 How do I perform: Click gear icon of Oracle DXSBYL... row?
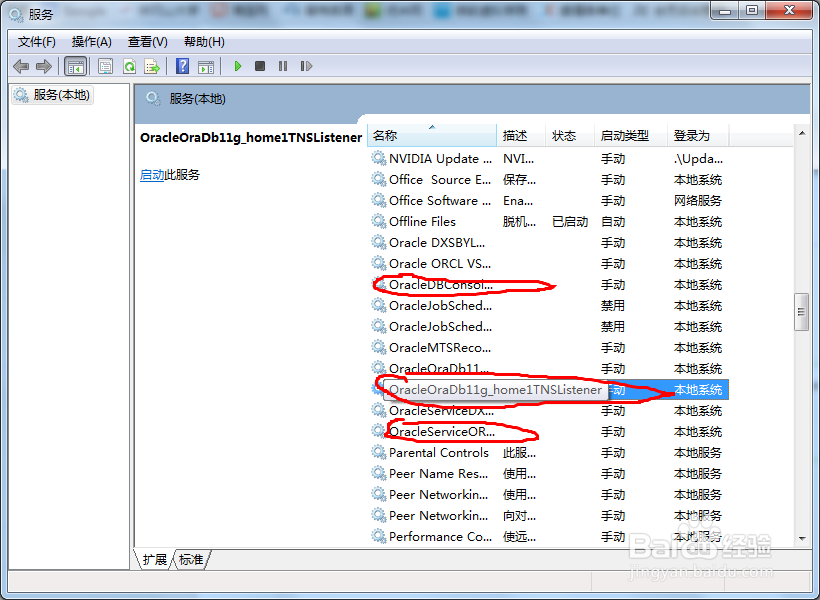[379, 242]
